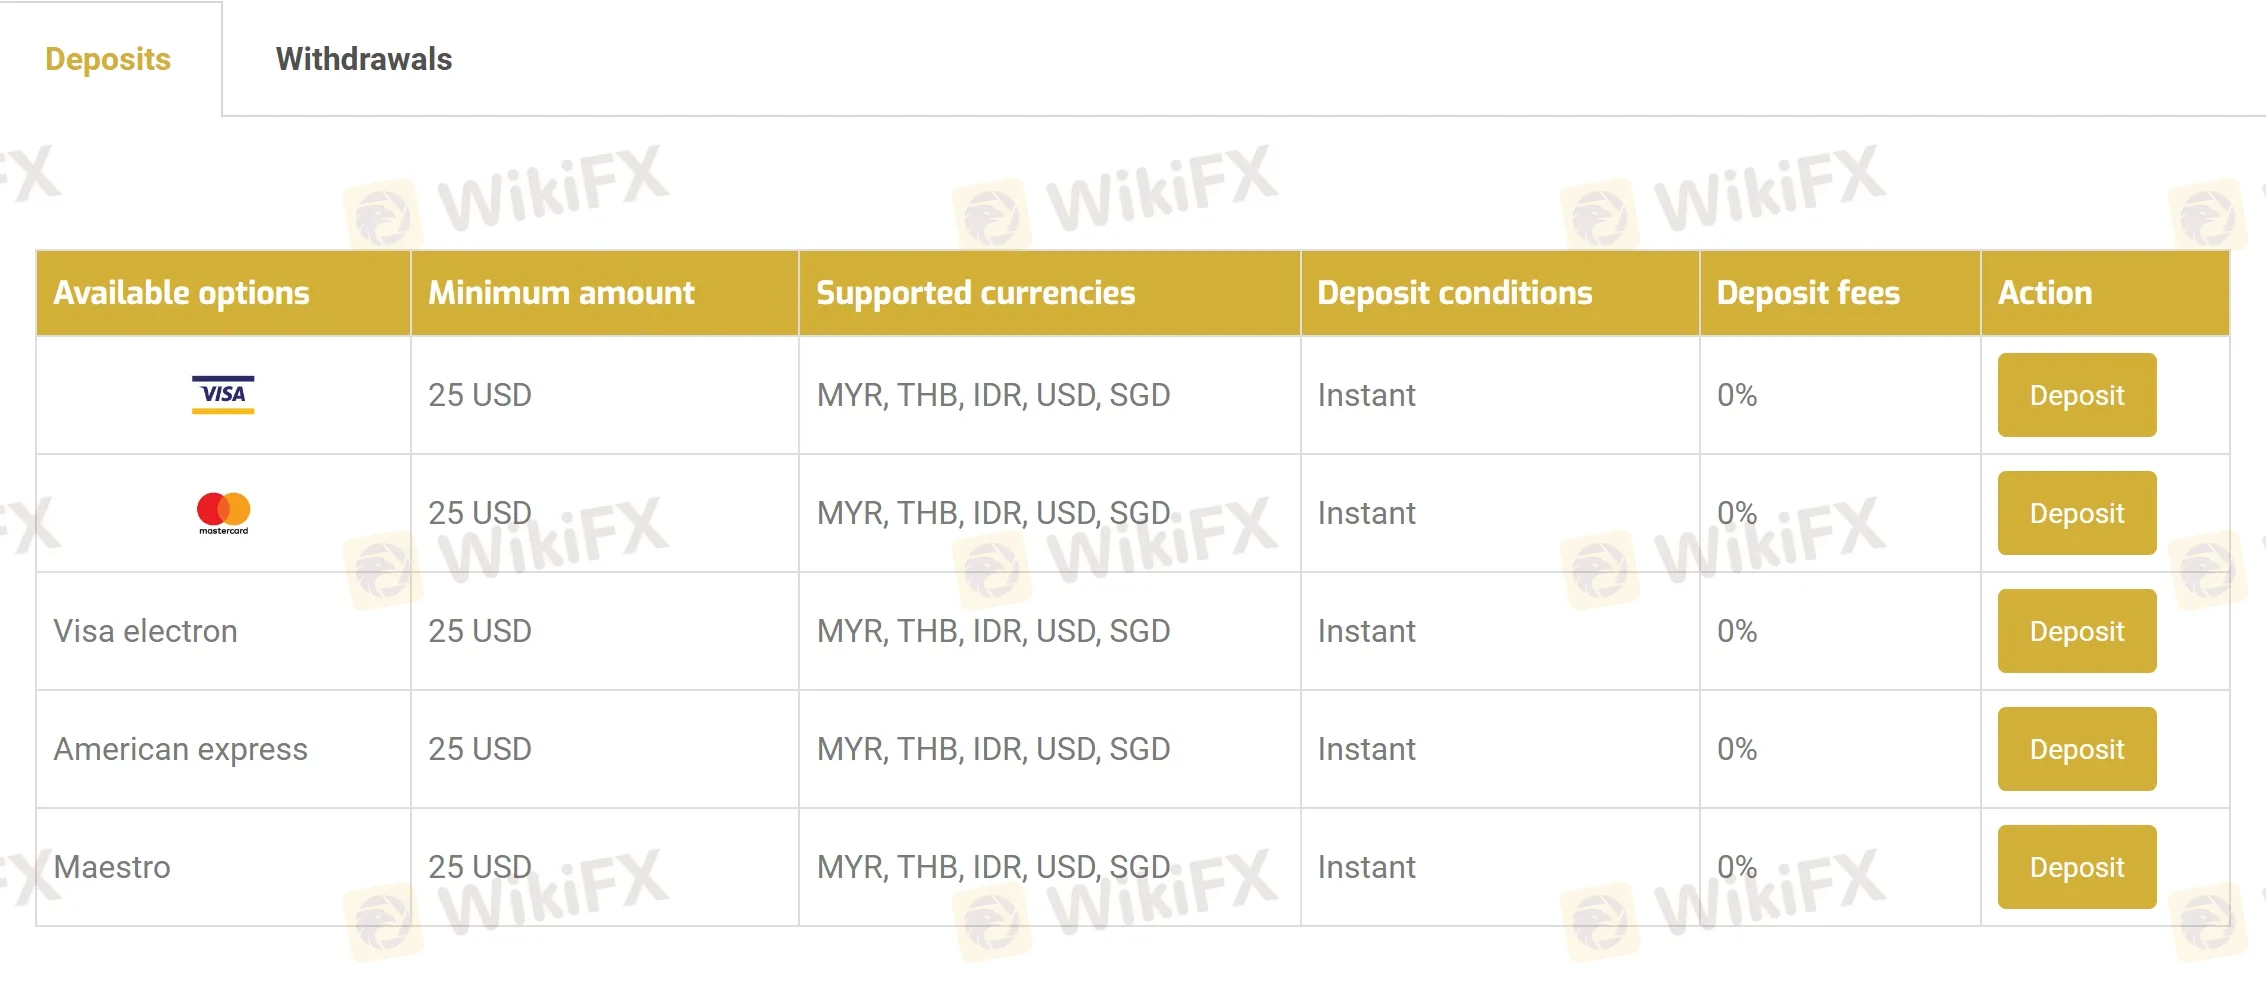Click Deposit button for American express
Image resolution: width=2266 pixels, height=998 pixels.
[x=2077, y=749]
